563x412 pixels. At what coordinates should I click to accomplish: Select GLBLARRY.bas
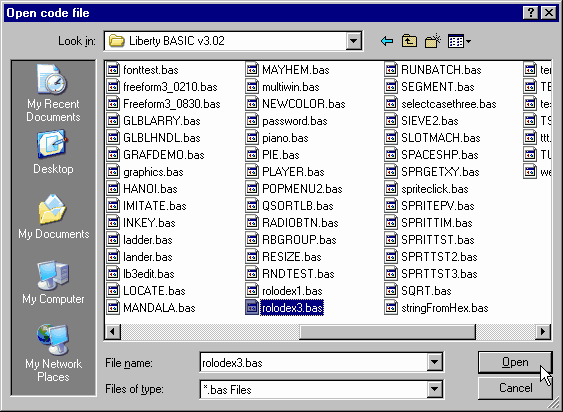162,121
